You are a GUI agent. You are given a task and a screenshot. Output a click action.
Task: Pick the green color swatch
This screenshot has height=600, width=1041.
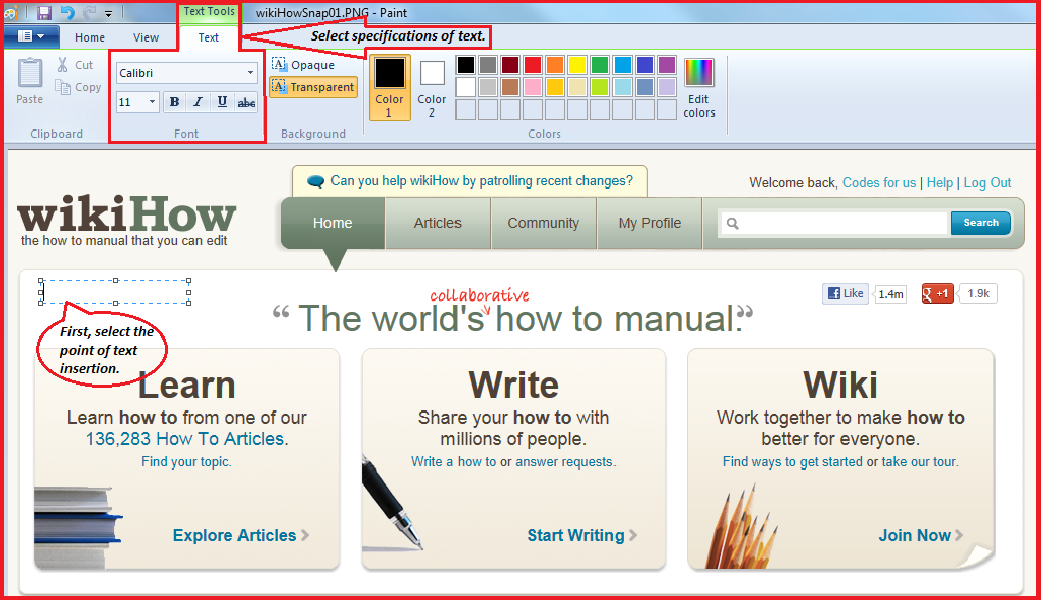600,64
